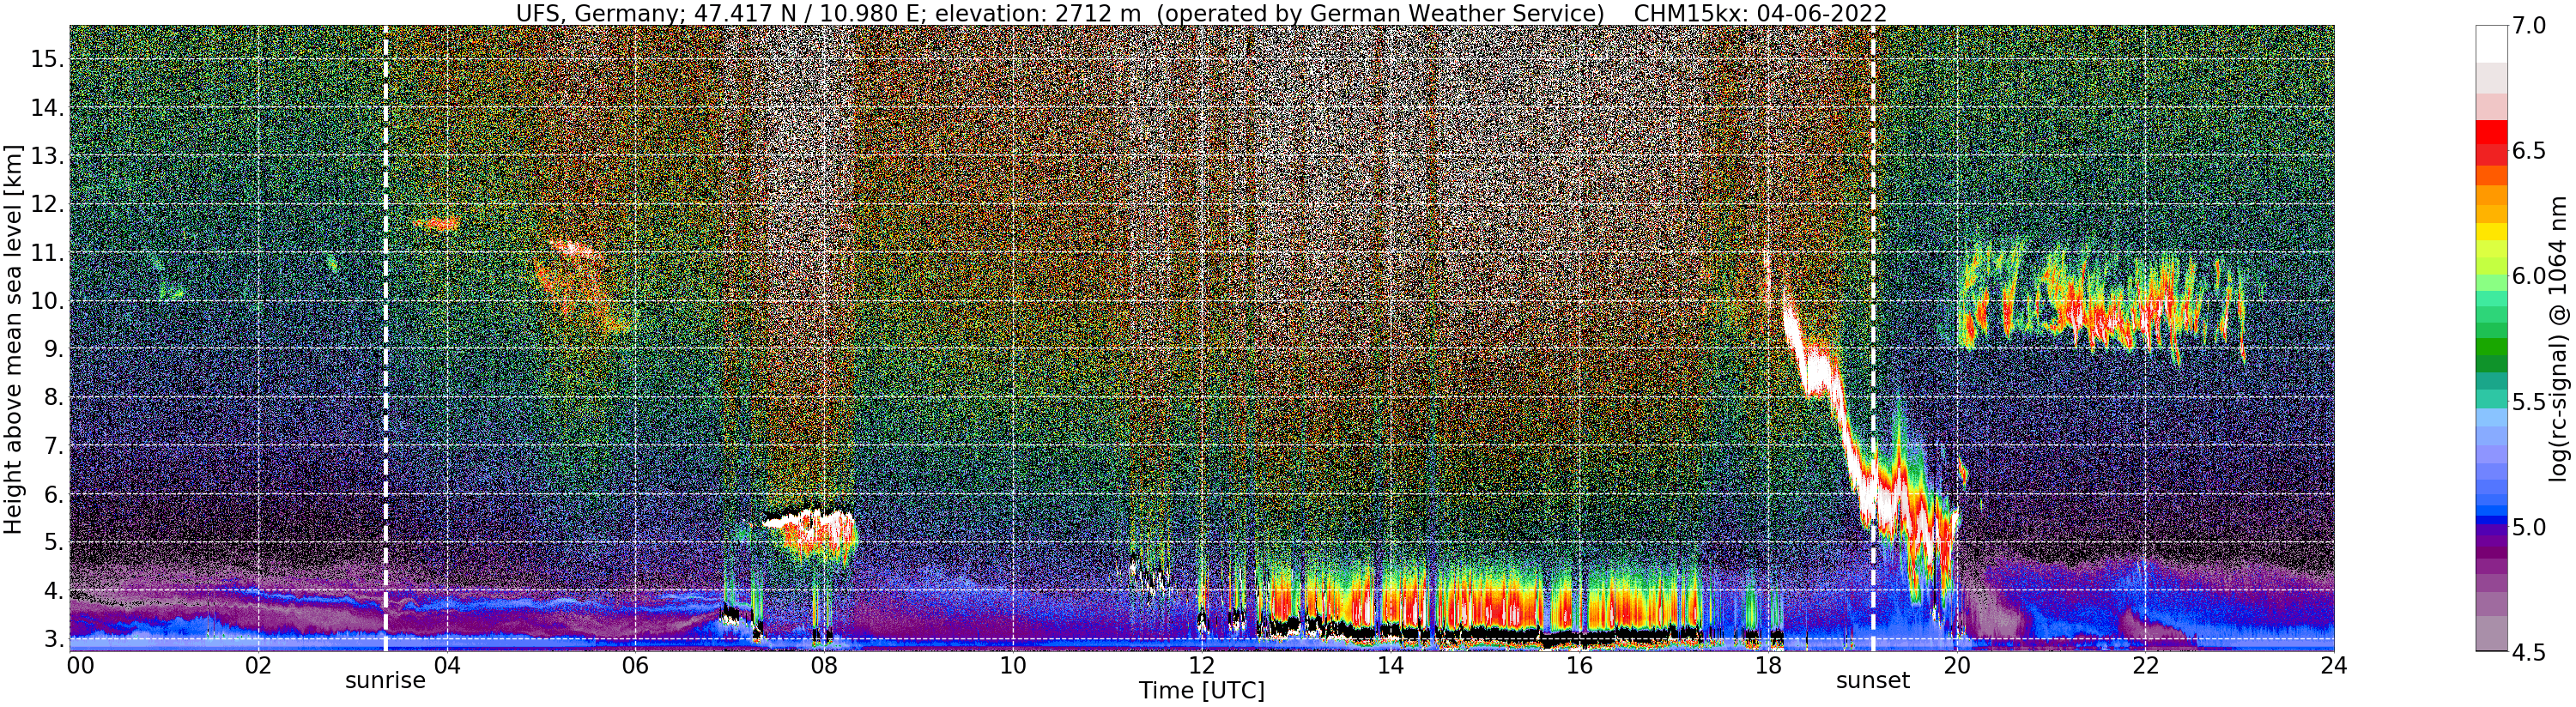Click the x-axis tick label "06"
Viewport: 2576px width, 707px height.
pos(636,666)
